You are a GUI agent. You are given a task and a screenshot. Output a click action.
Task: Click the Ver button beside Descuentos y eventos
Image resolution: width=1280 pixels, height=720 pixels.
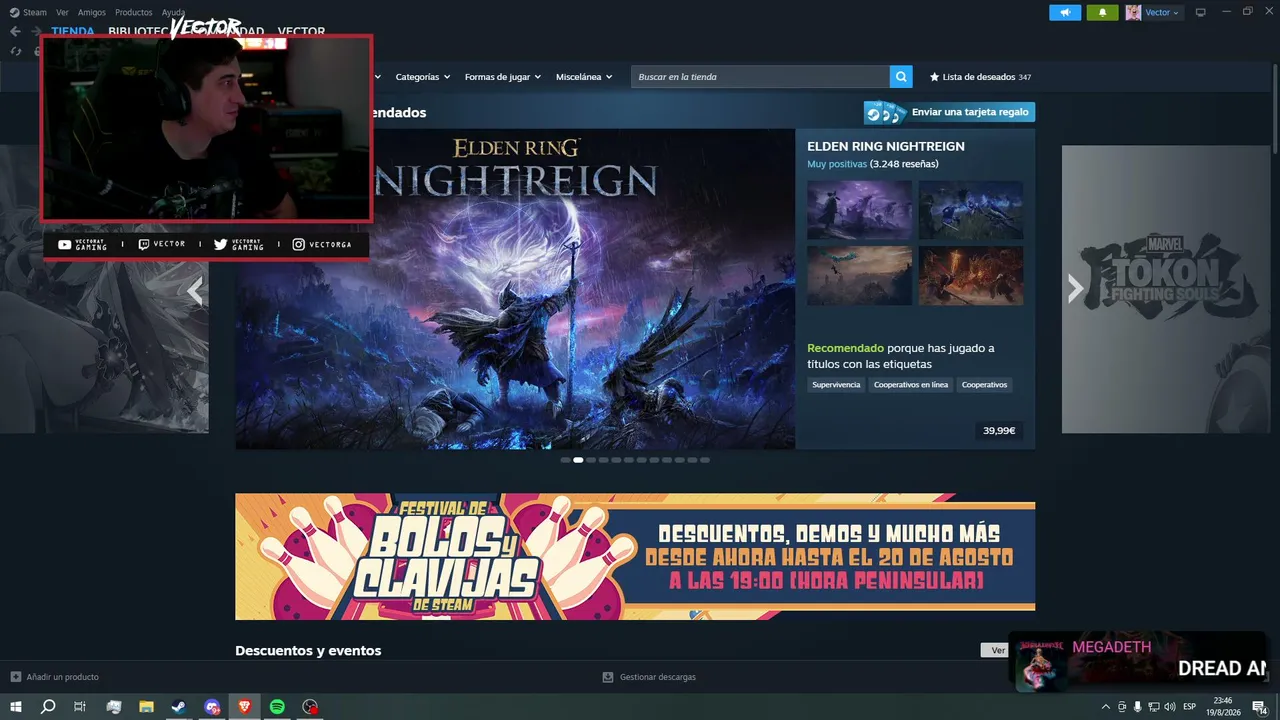(x=997, y=650)
